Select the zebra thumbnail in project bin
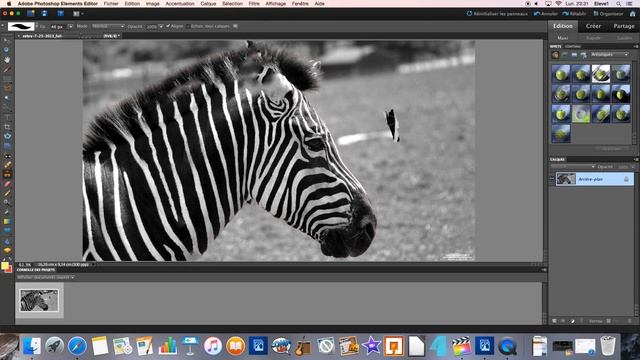Viewport: 640px width, 360px height. click(x=39, y=300)
